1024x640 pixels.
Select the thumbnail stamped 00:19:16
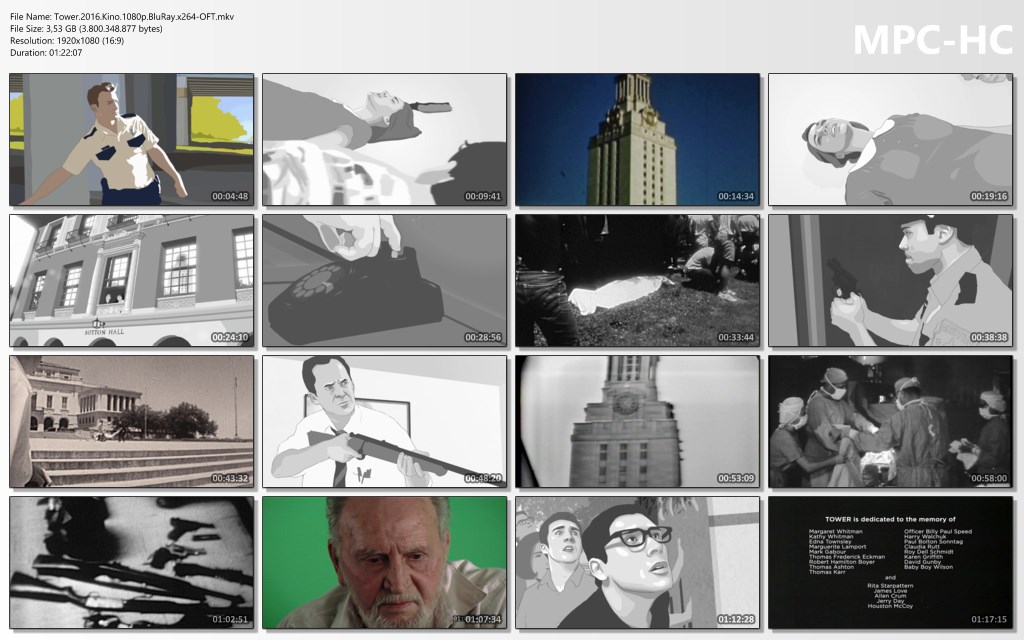tap(890, 139)
